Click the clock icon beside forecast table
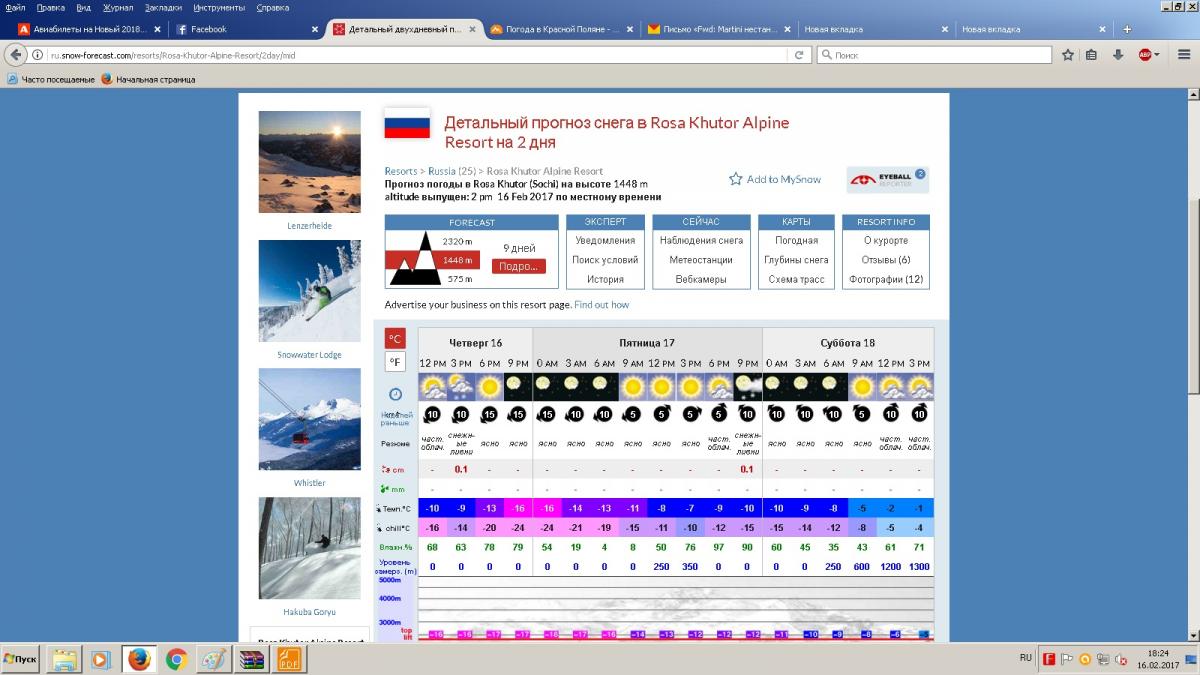The height and width of the screenshot is (675, 1200). tap(395, 394)
